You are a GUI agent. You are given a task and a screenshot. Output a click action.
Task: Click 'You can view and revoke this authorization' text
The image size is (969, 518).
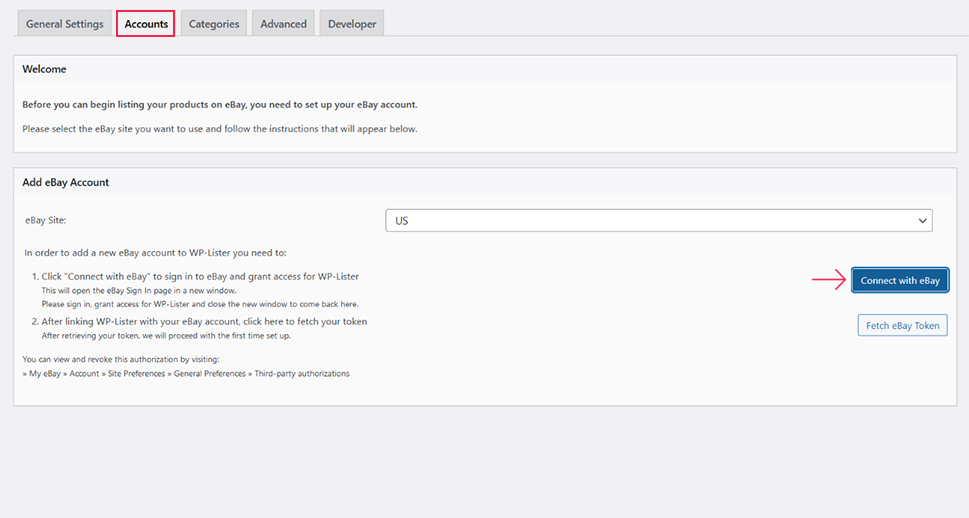[121, 359]
